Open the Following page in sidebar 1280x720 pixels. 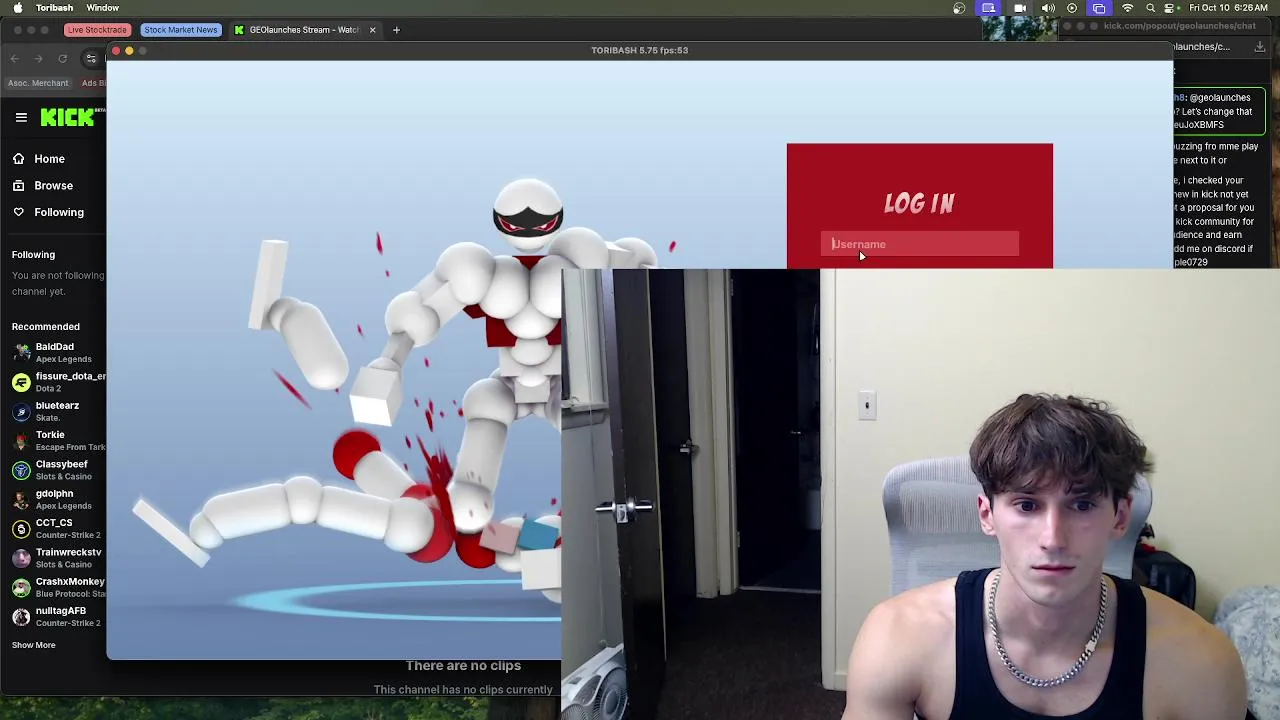[58, 212]
